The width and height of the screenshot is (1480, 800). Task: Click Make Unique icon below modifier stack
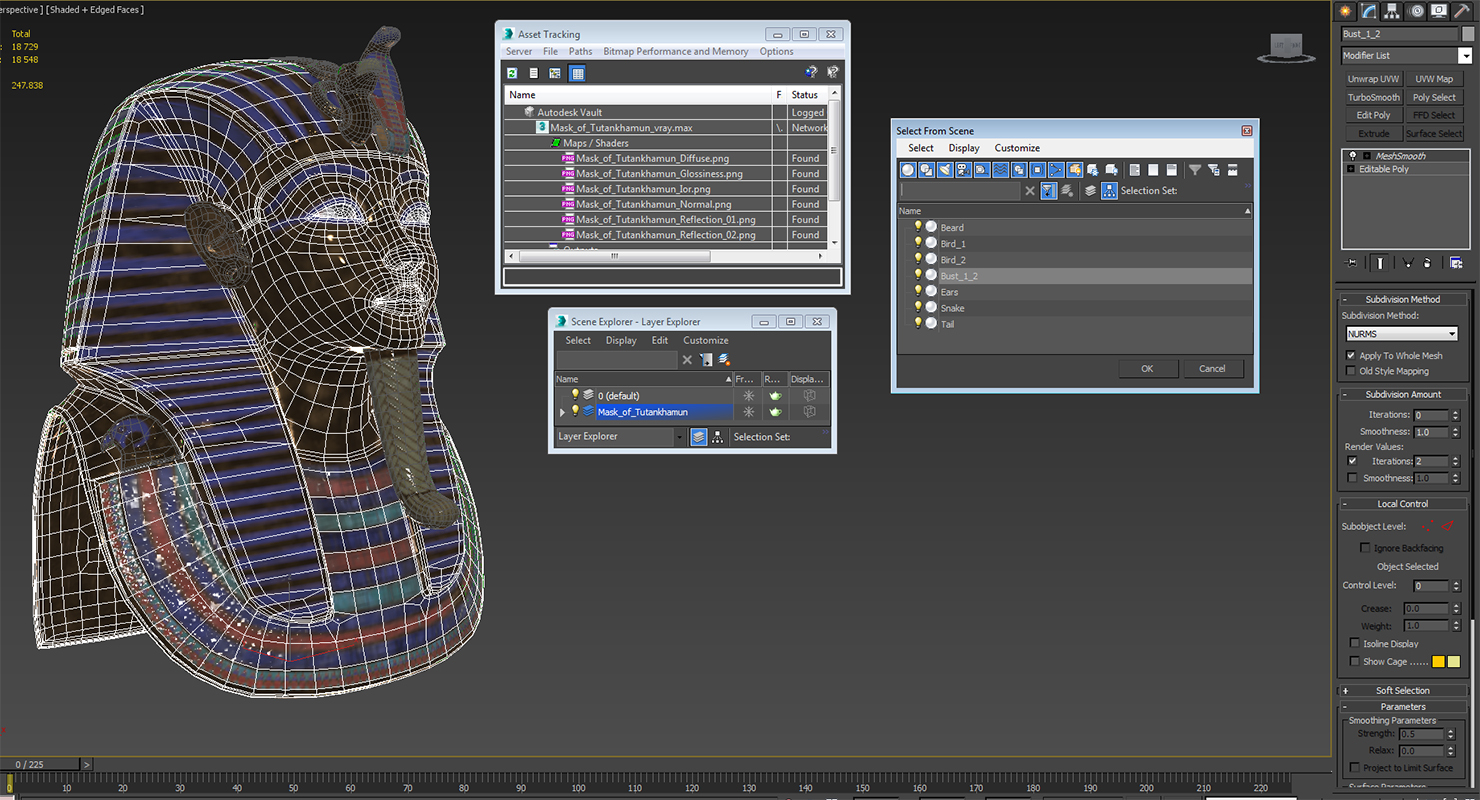coord(1407,263)
